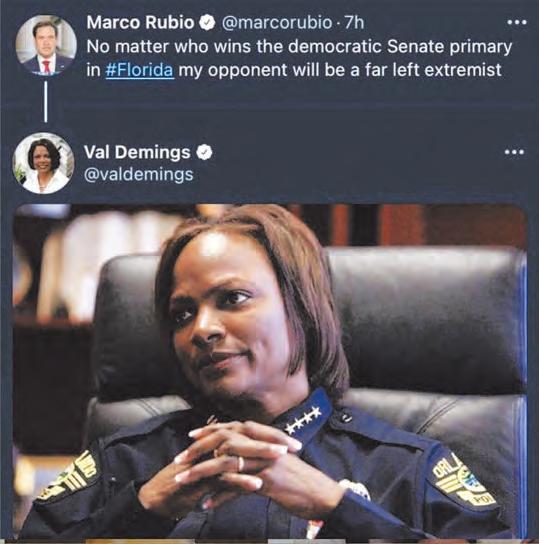Click verified badge beside Val Demings
Viewport: 539px width, 544px height.
click(204, 153)
